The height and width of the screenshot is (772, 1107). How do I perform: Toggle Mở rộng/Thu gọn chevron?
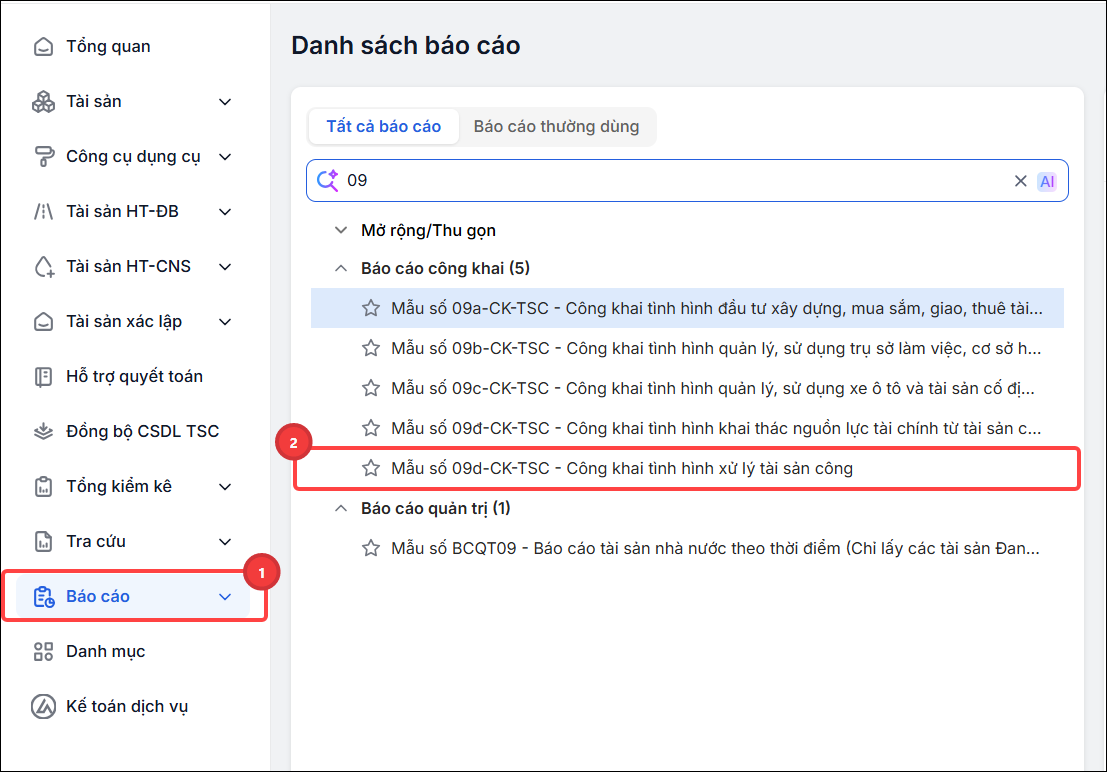click(341, 230)
